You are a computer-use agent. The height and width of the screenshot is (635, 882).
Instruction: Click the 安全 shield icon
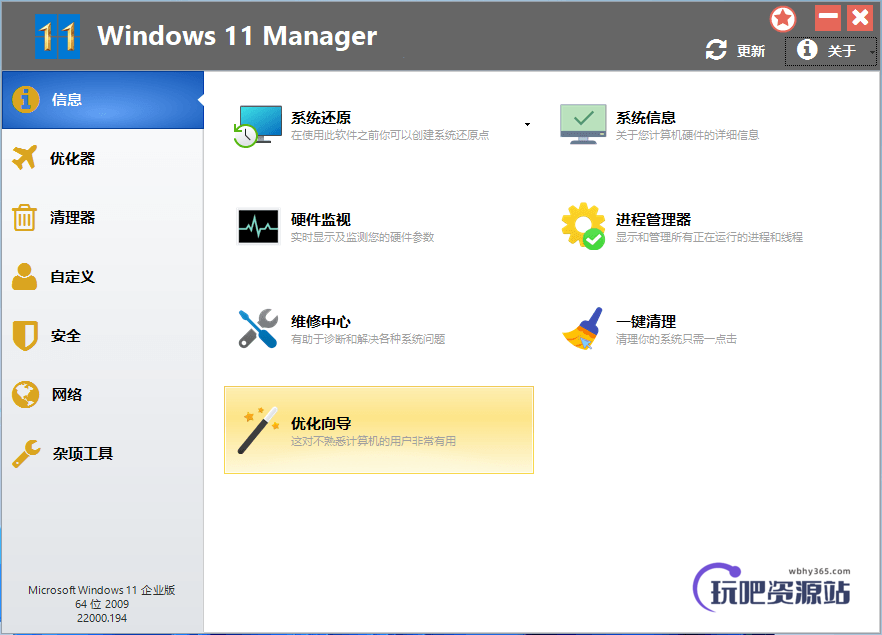tap(25, 336)
